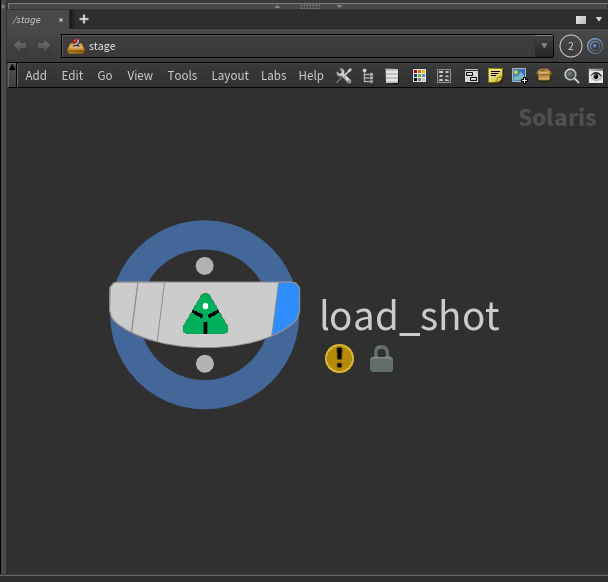Click the magnifier find node icon
This screenshot has height=582, width=608.
(571, 76)
